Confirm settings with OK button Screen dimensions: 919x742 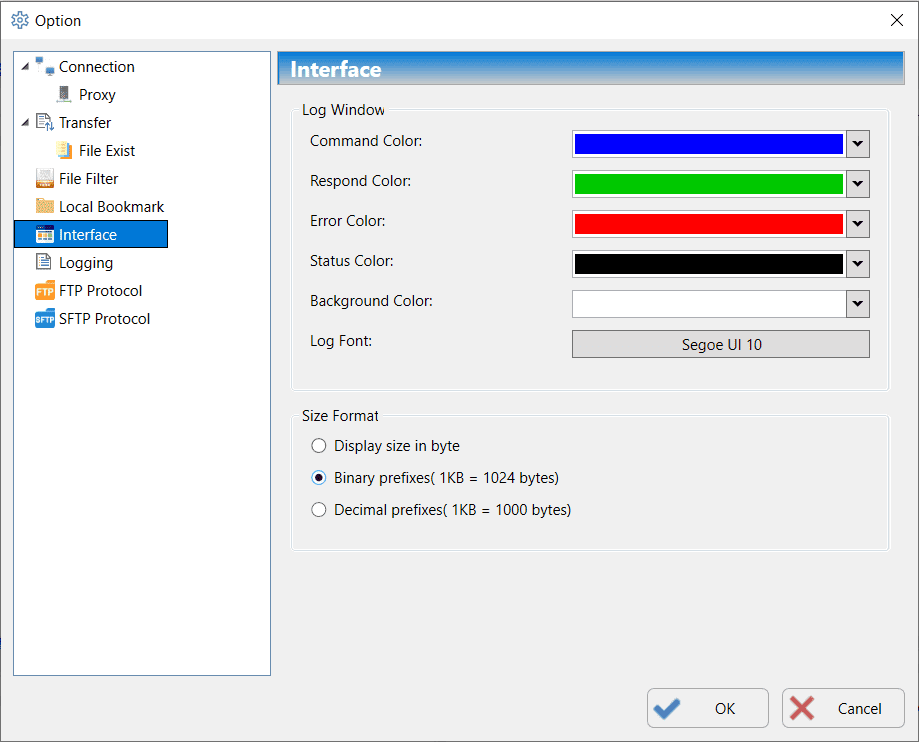coord(708,709)
